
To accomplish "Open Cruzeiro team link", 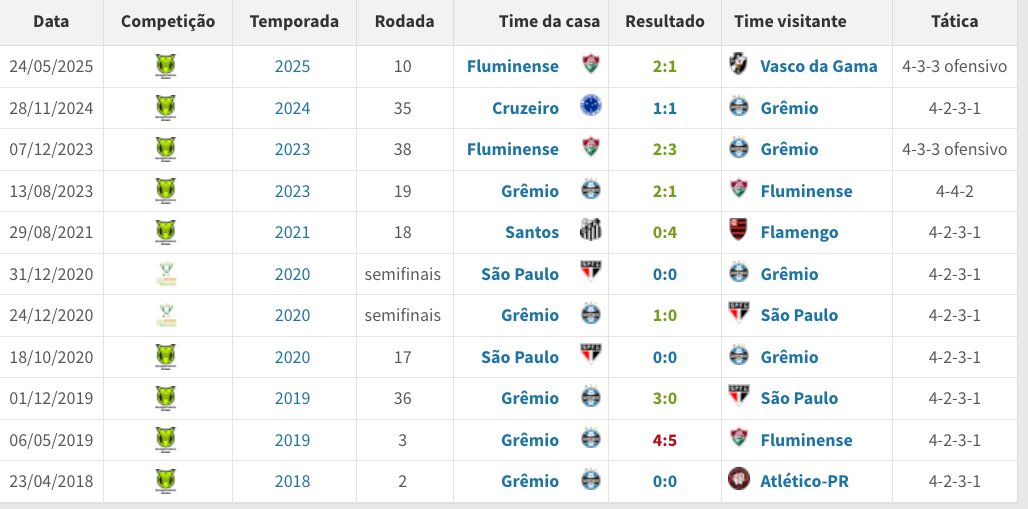I will pyautogui.click(x=525, y=108).
